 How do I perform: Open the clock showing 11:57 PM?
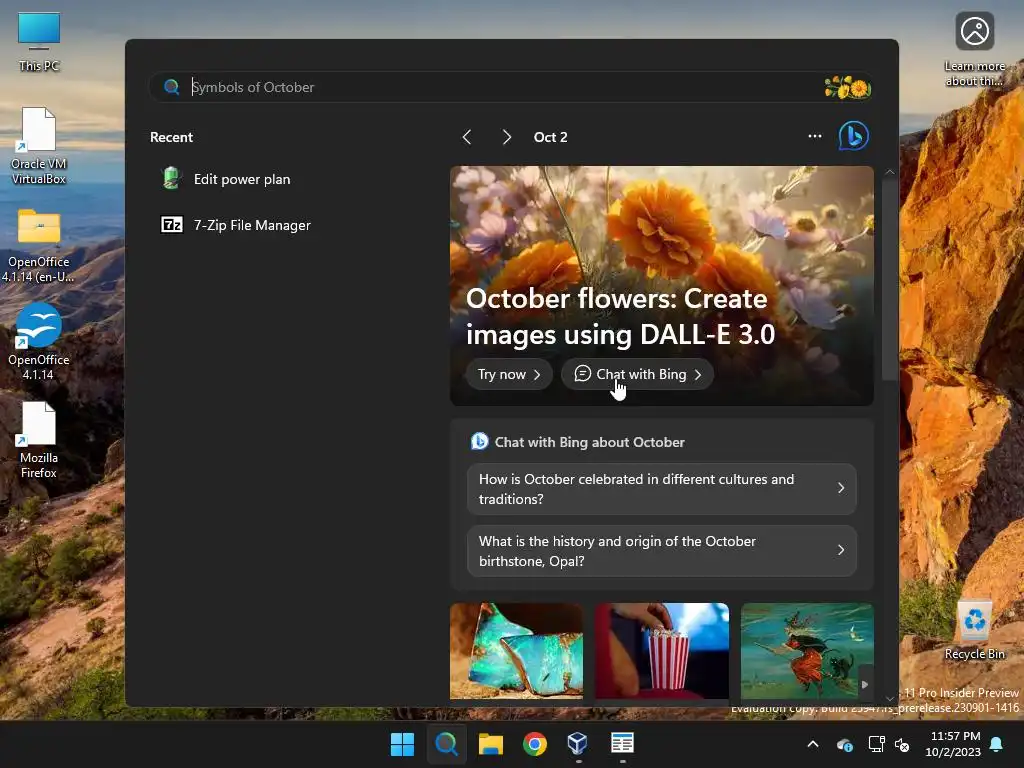pyautogui.click(x=953, y=744)
